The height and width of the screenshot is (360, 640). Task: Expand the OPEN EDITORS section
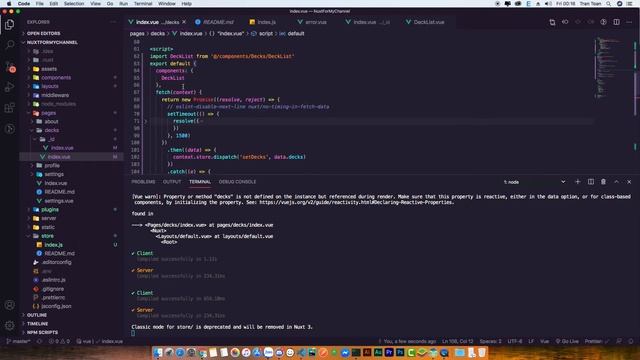[44, 33]
